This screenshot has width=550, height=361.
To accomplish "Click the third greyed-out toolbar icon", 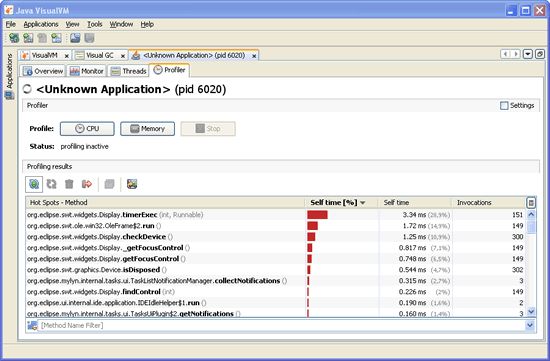I will click(42, 38).
